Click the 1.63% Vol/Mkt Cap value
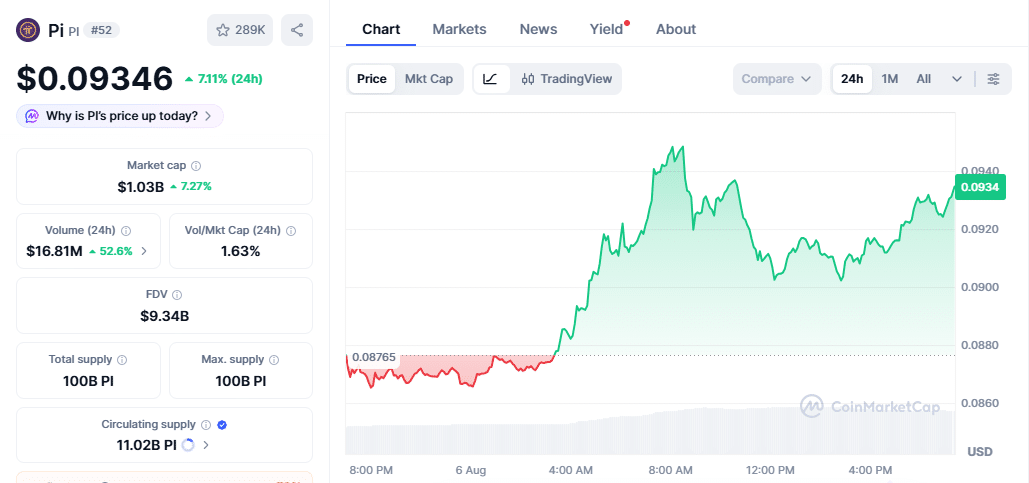This screenshot has width=1029, height=483. click(x=240, y=251)
